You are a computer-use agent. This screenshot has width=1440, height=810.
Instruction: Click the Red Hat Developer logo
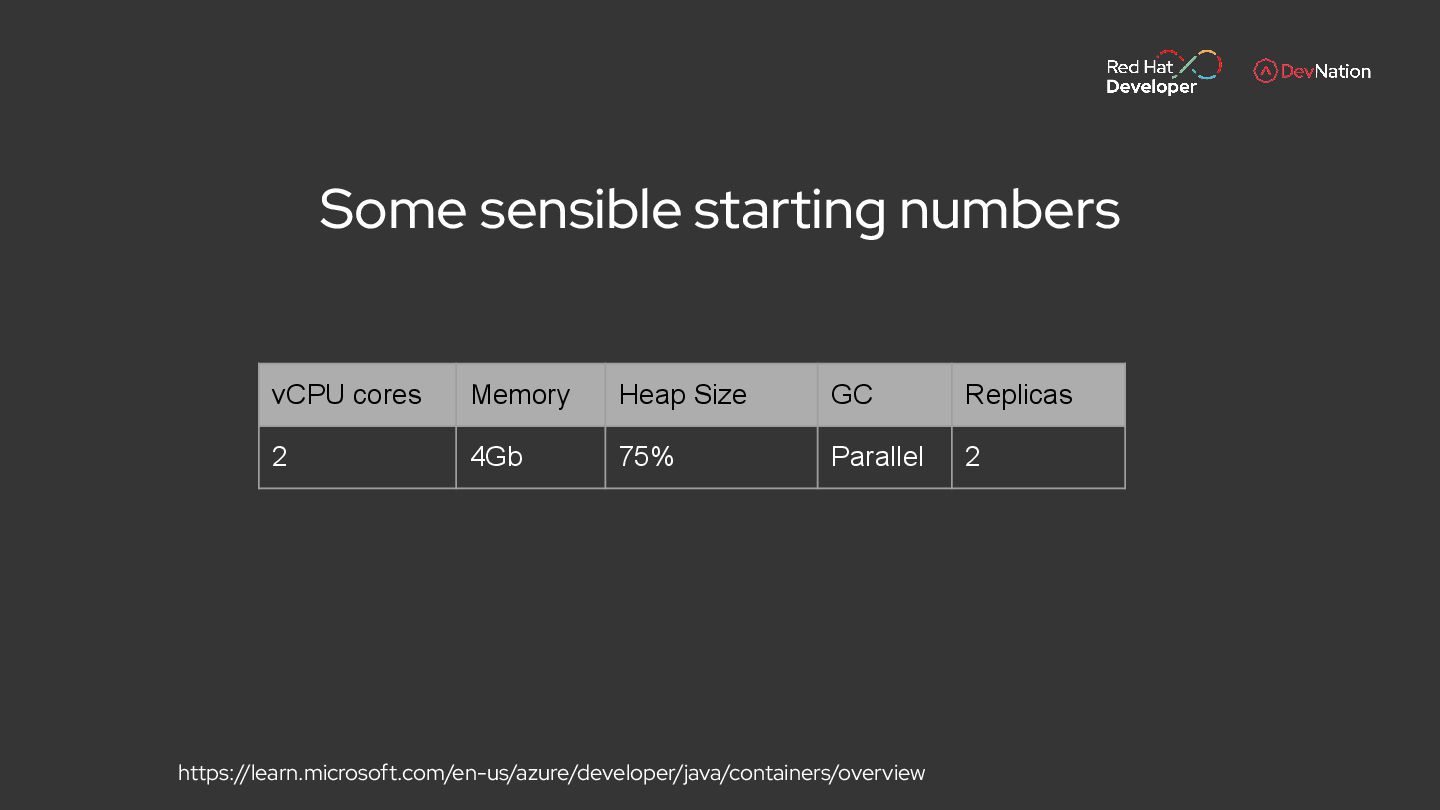tap(1162, 73)
